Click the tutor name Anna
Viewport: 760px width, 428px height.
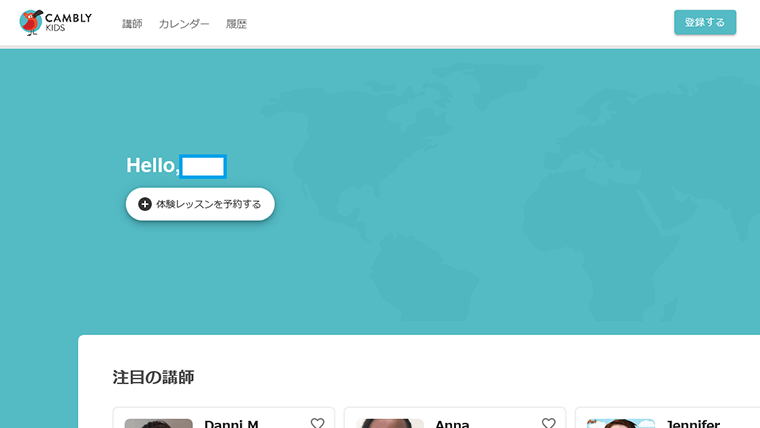click(x=452, y=424)
